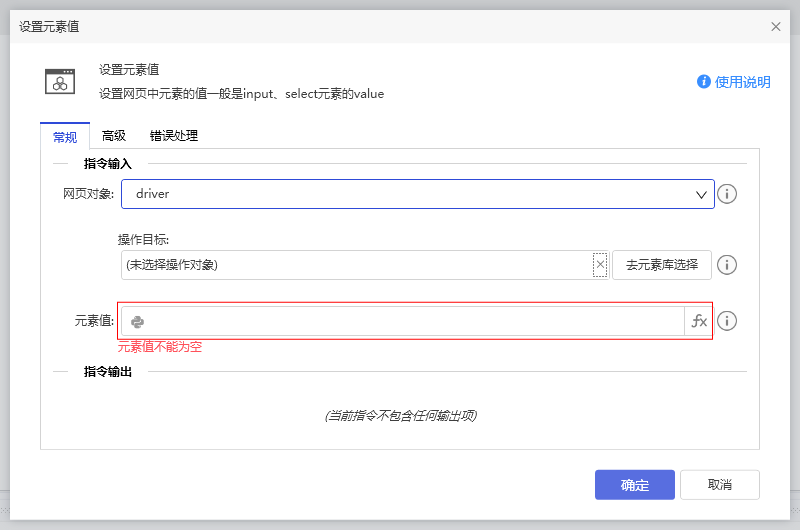Viewport: 800px width, 530px height.
Task: Click the 设置元素值 command icon
Action: pos(60,82)
